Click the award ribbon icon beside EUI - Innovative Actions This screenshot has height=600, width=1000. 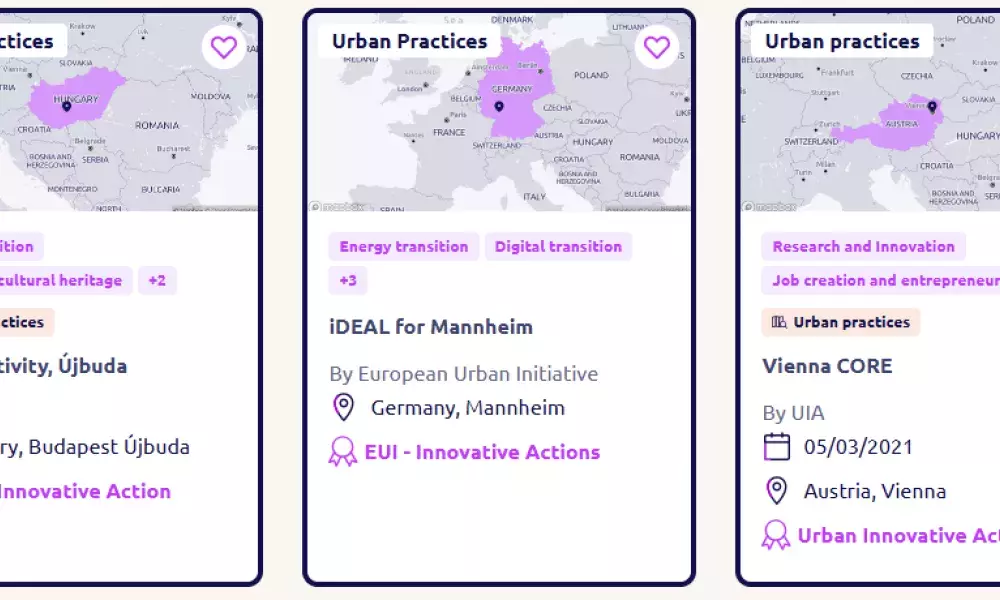click(342, 452)
